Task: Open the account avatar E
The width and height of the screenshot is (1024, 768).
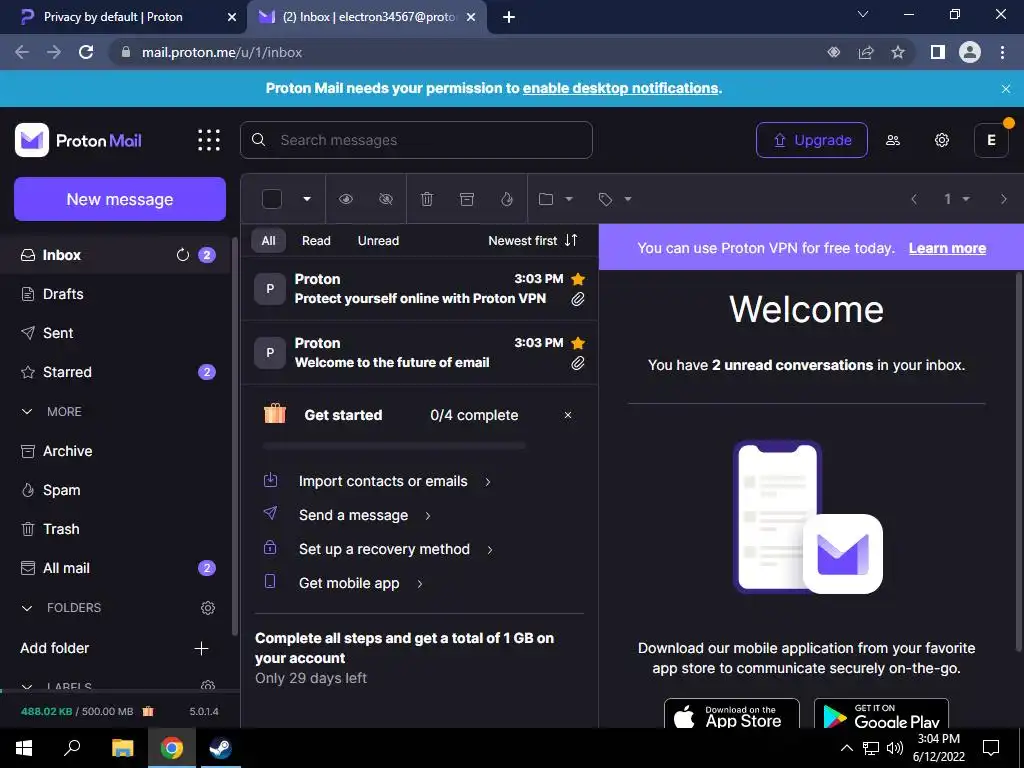Action: [991, 140]
